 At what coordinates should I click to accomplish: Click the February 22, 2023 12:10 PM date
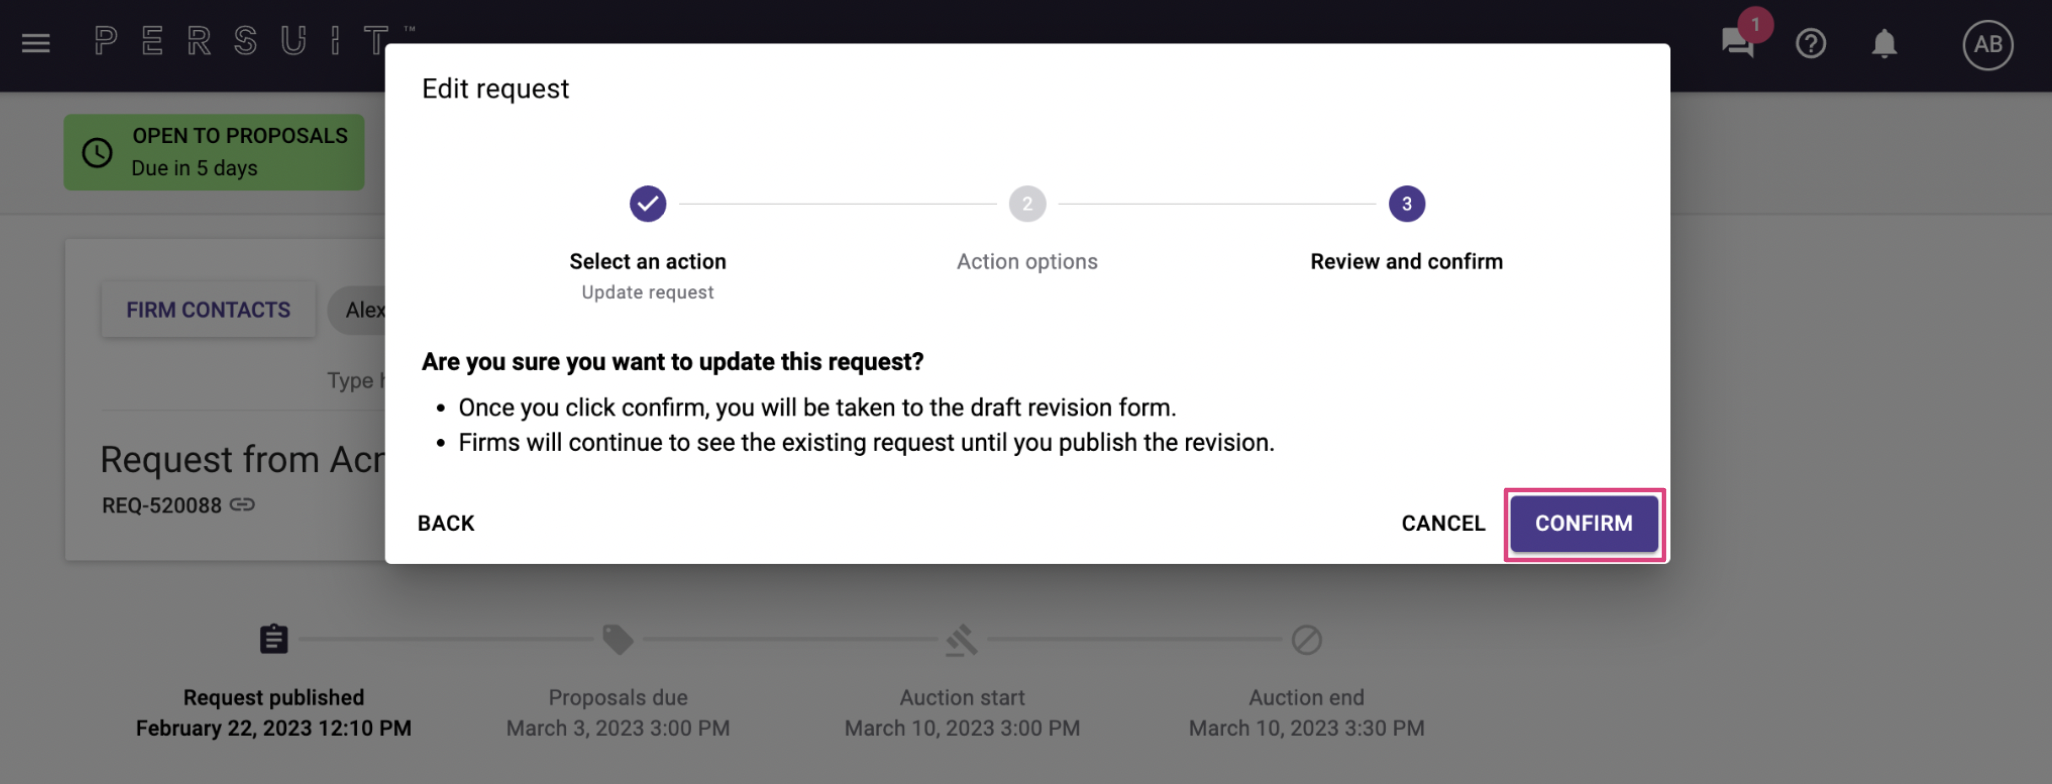pyautogui.click(x=273, y=728)
